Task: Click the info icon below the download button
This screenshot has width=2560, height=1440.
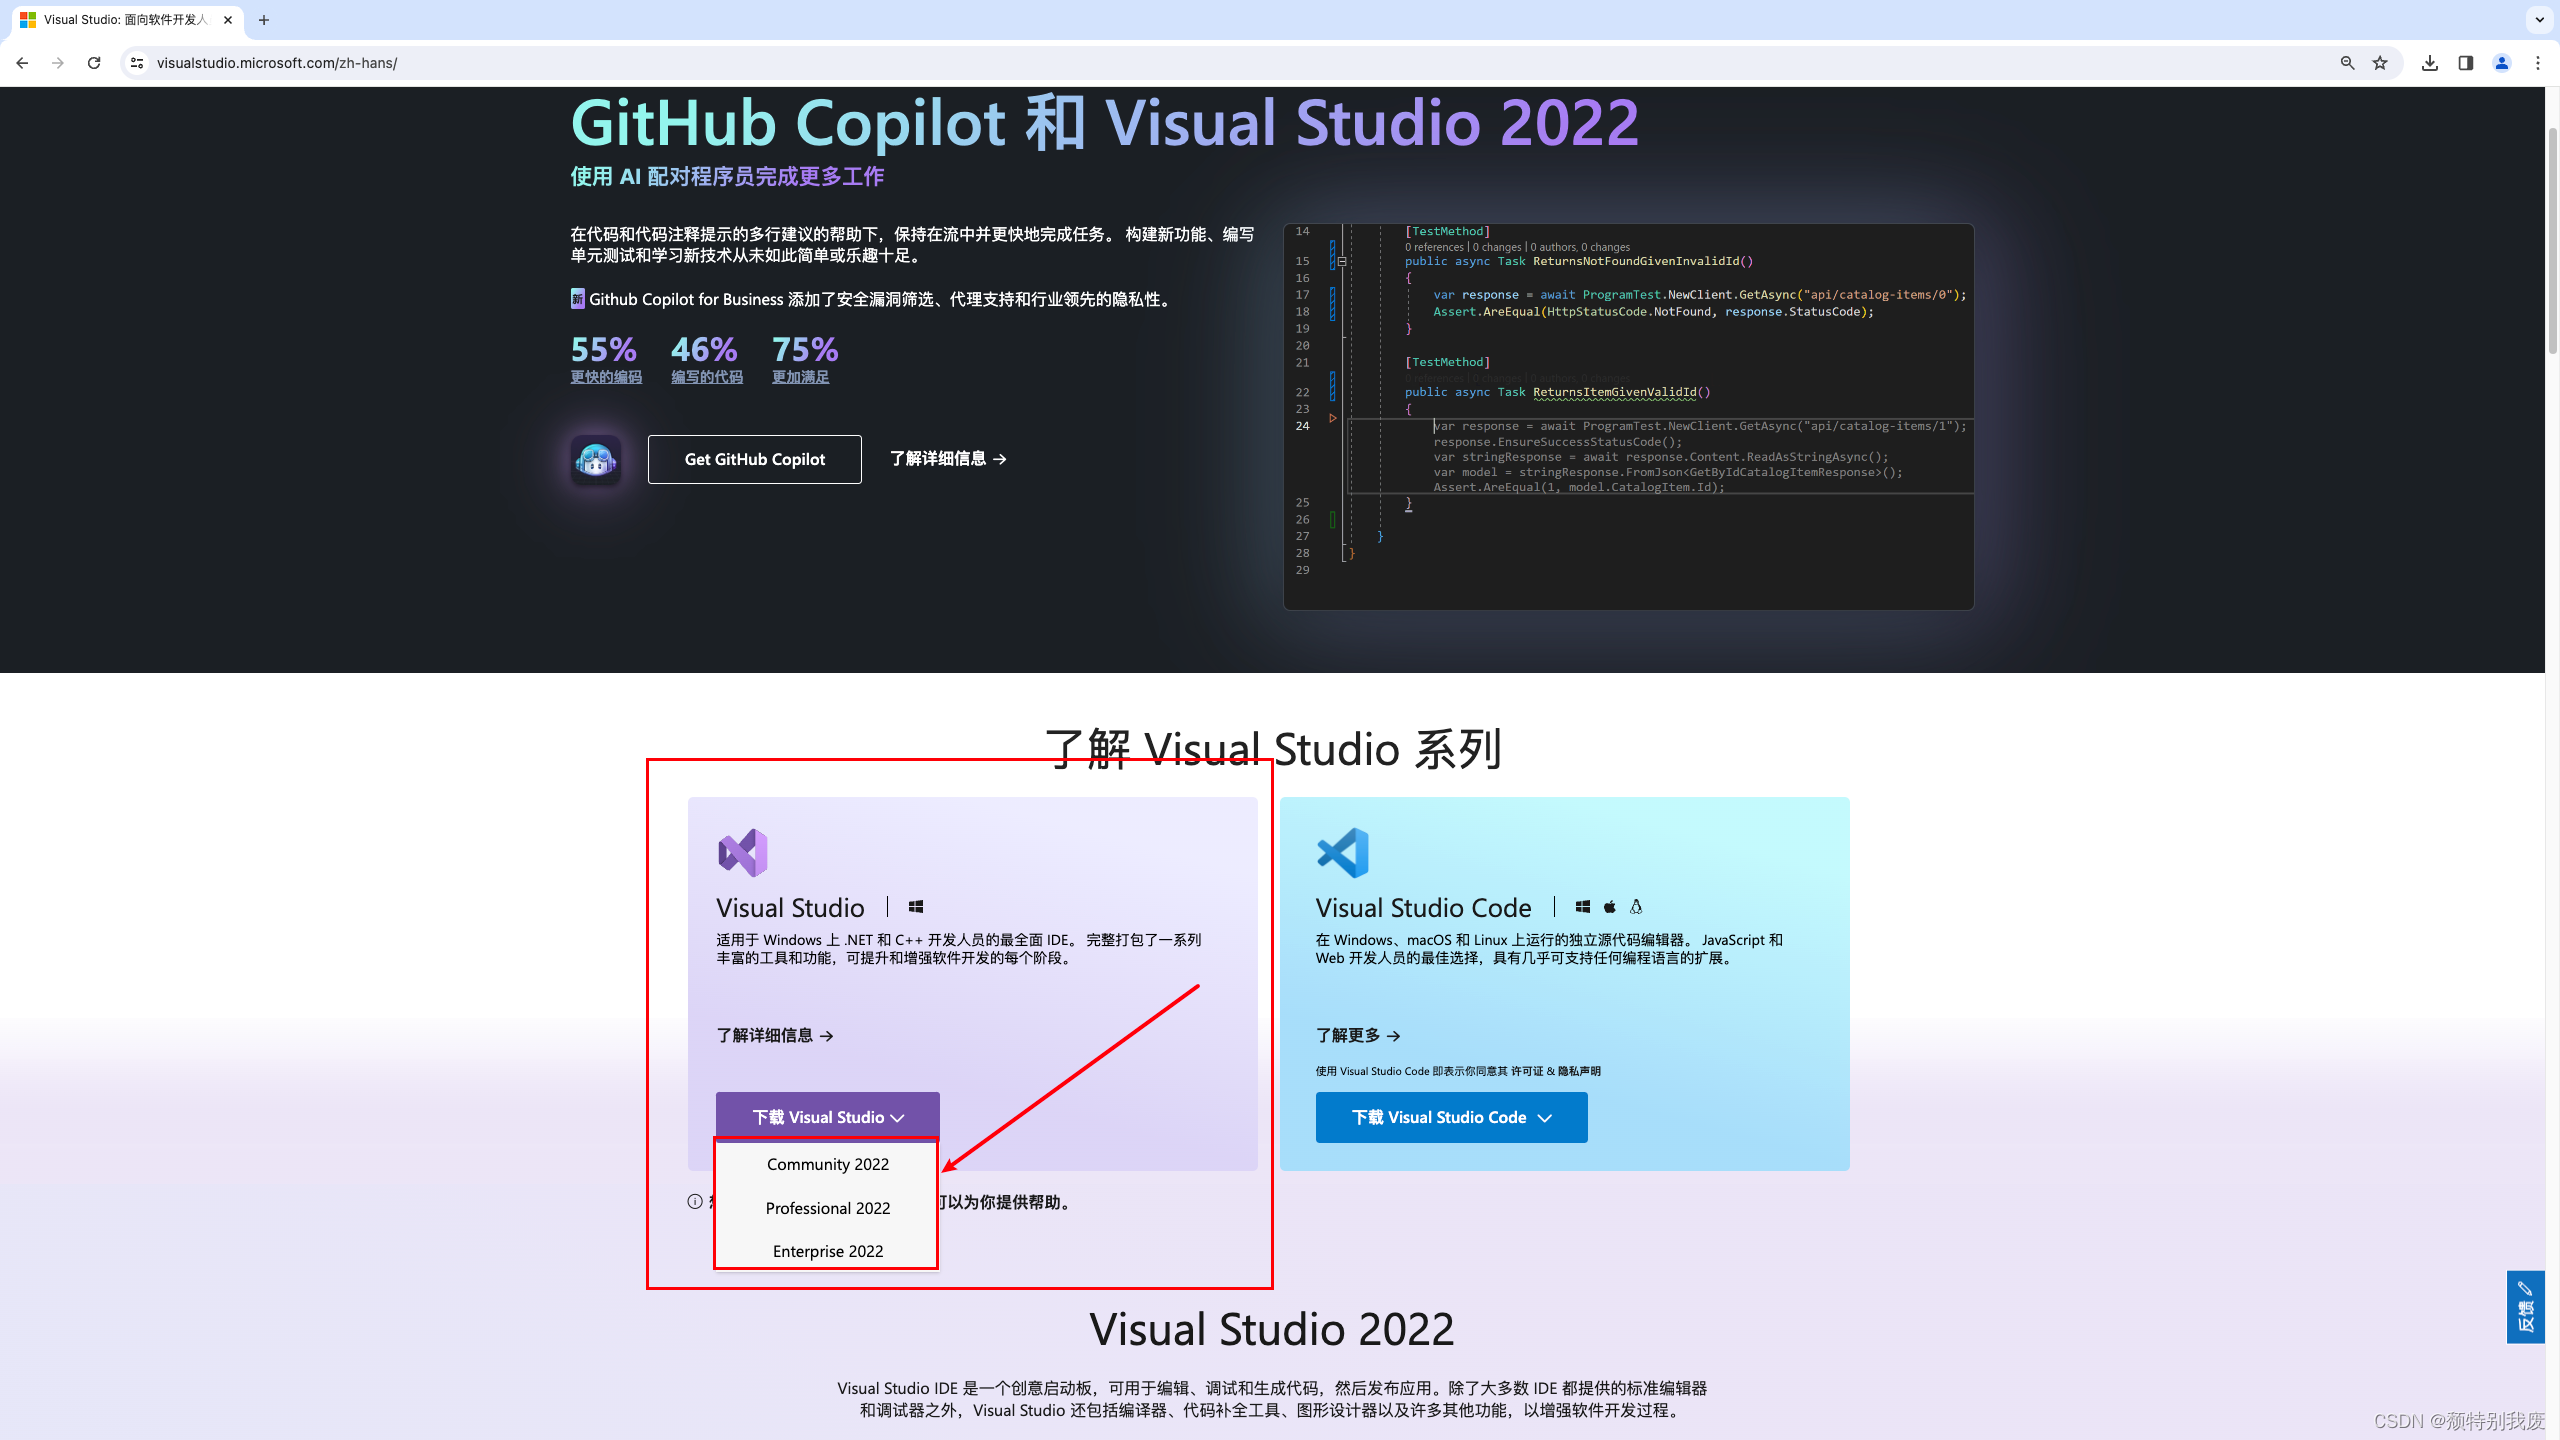Action: [x=695, y=1202]
